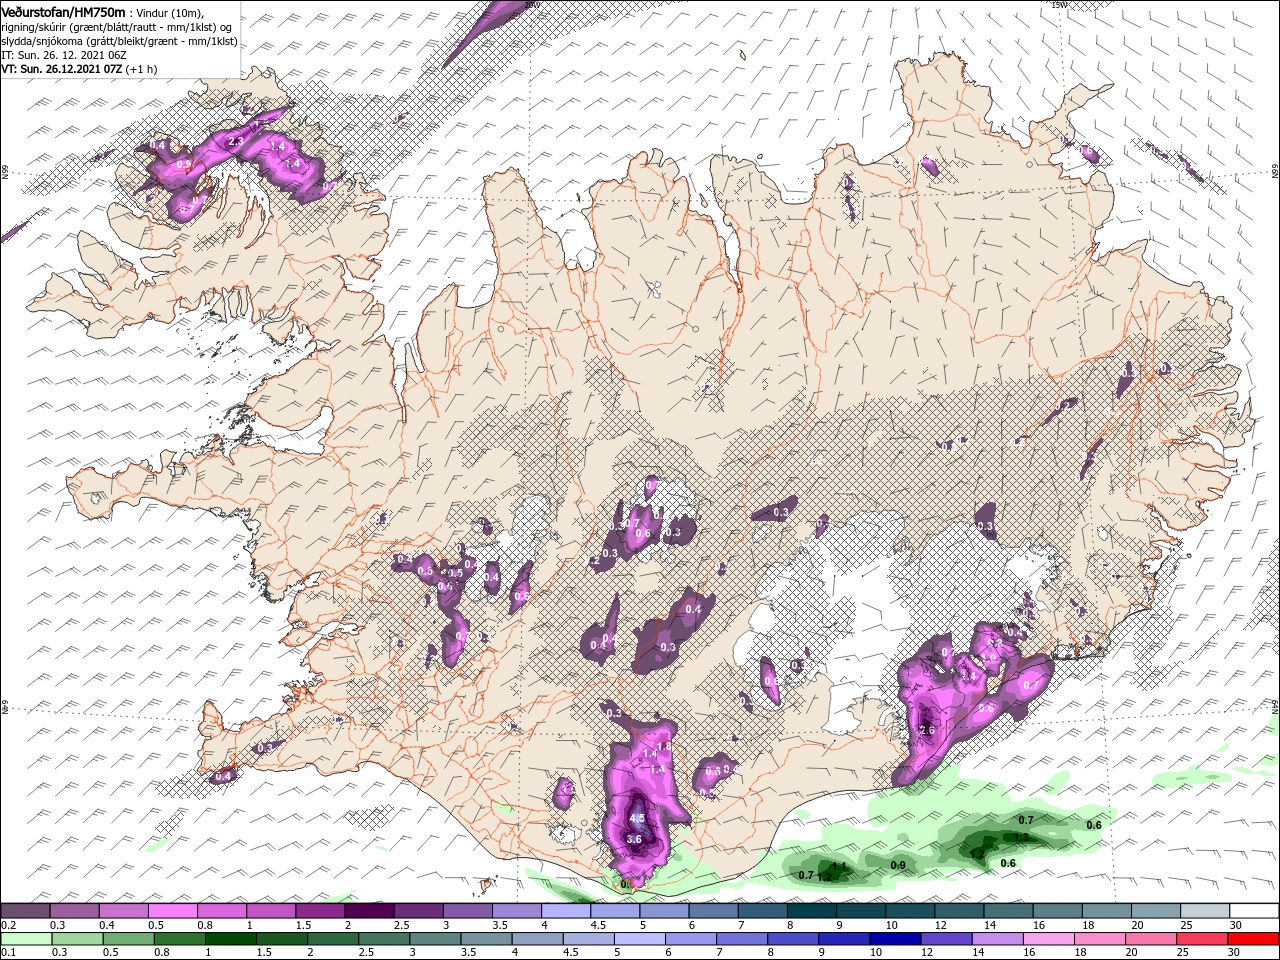Click the Veðurstofan/HM750m title text

(x=63, y=11)
